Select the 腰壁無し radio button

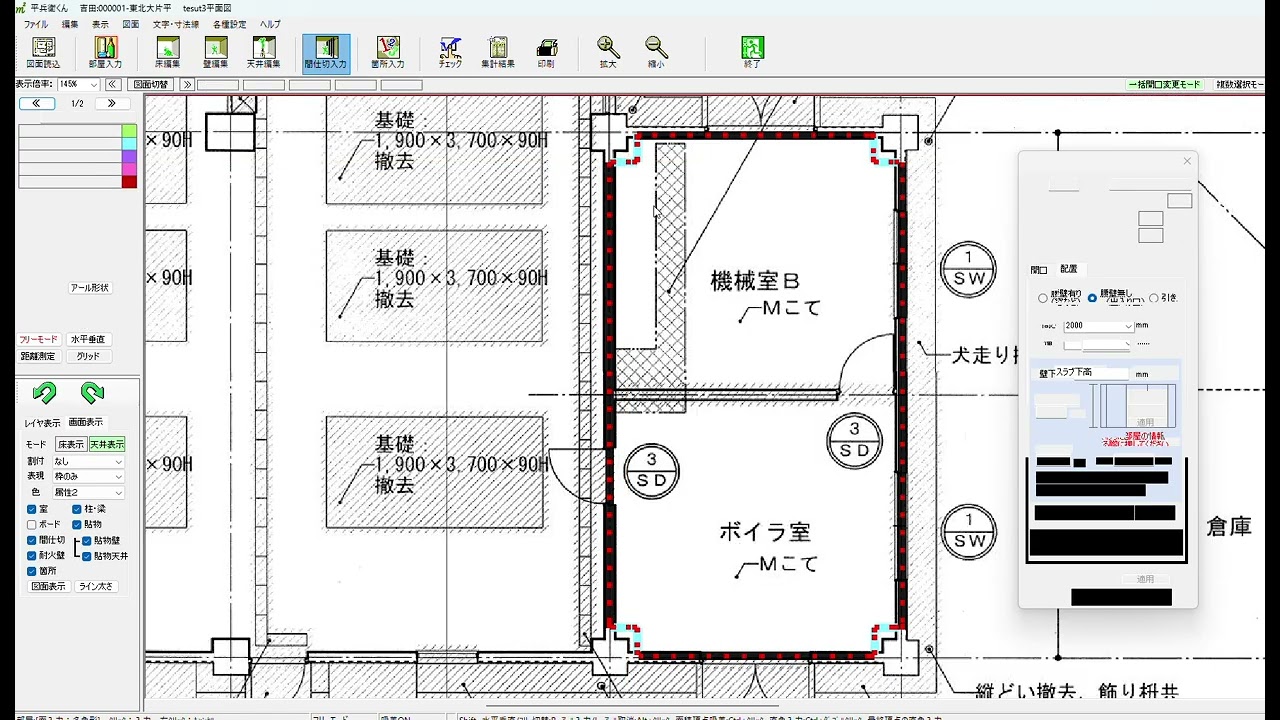click(1092, 298)
